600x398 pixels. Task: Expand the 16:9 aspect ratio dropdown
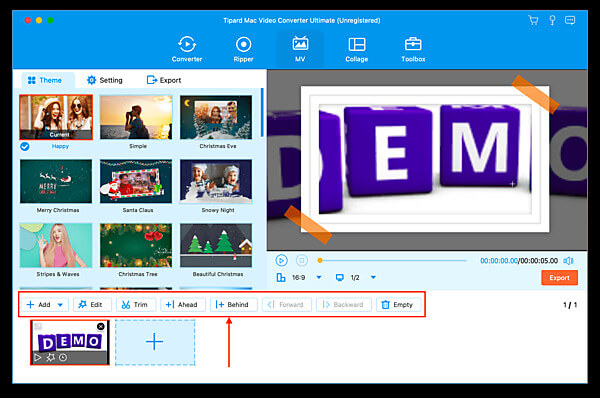(319, 277)
